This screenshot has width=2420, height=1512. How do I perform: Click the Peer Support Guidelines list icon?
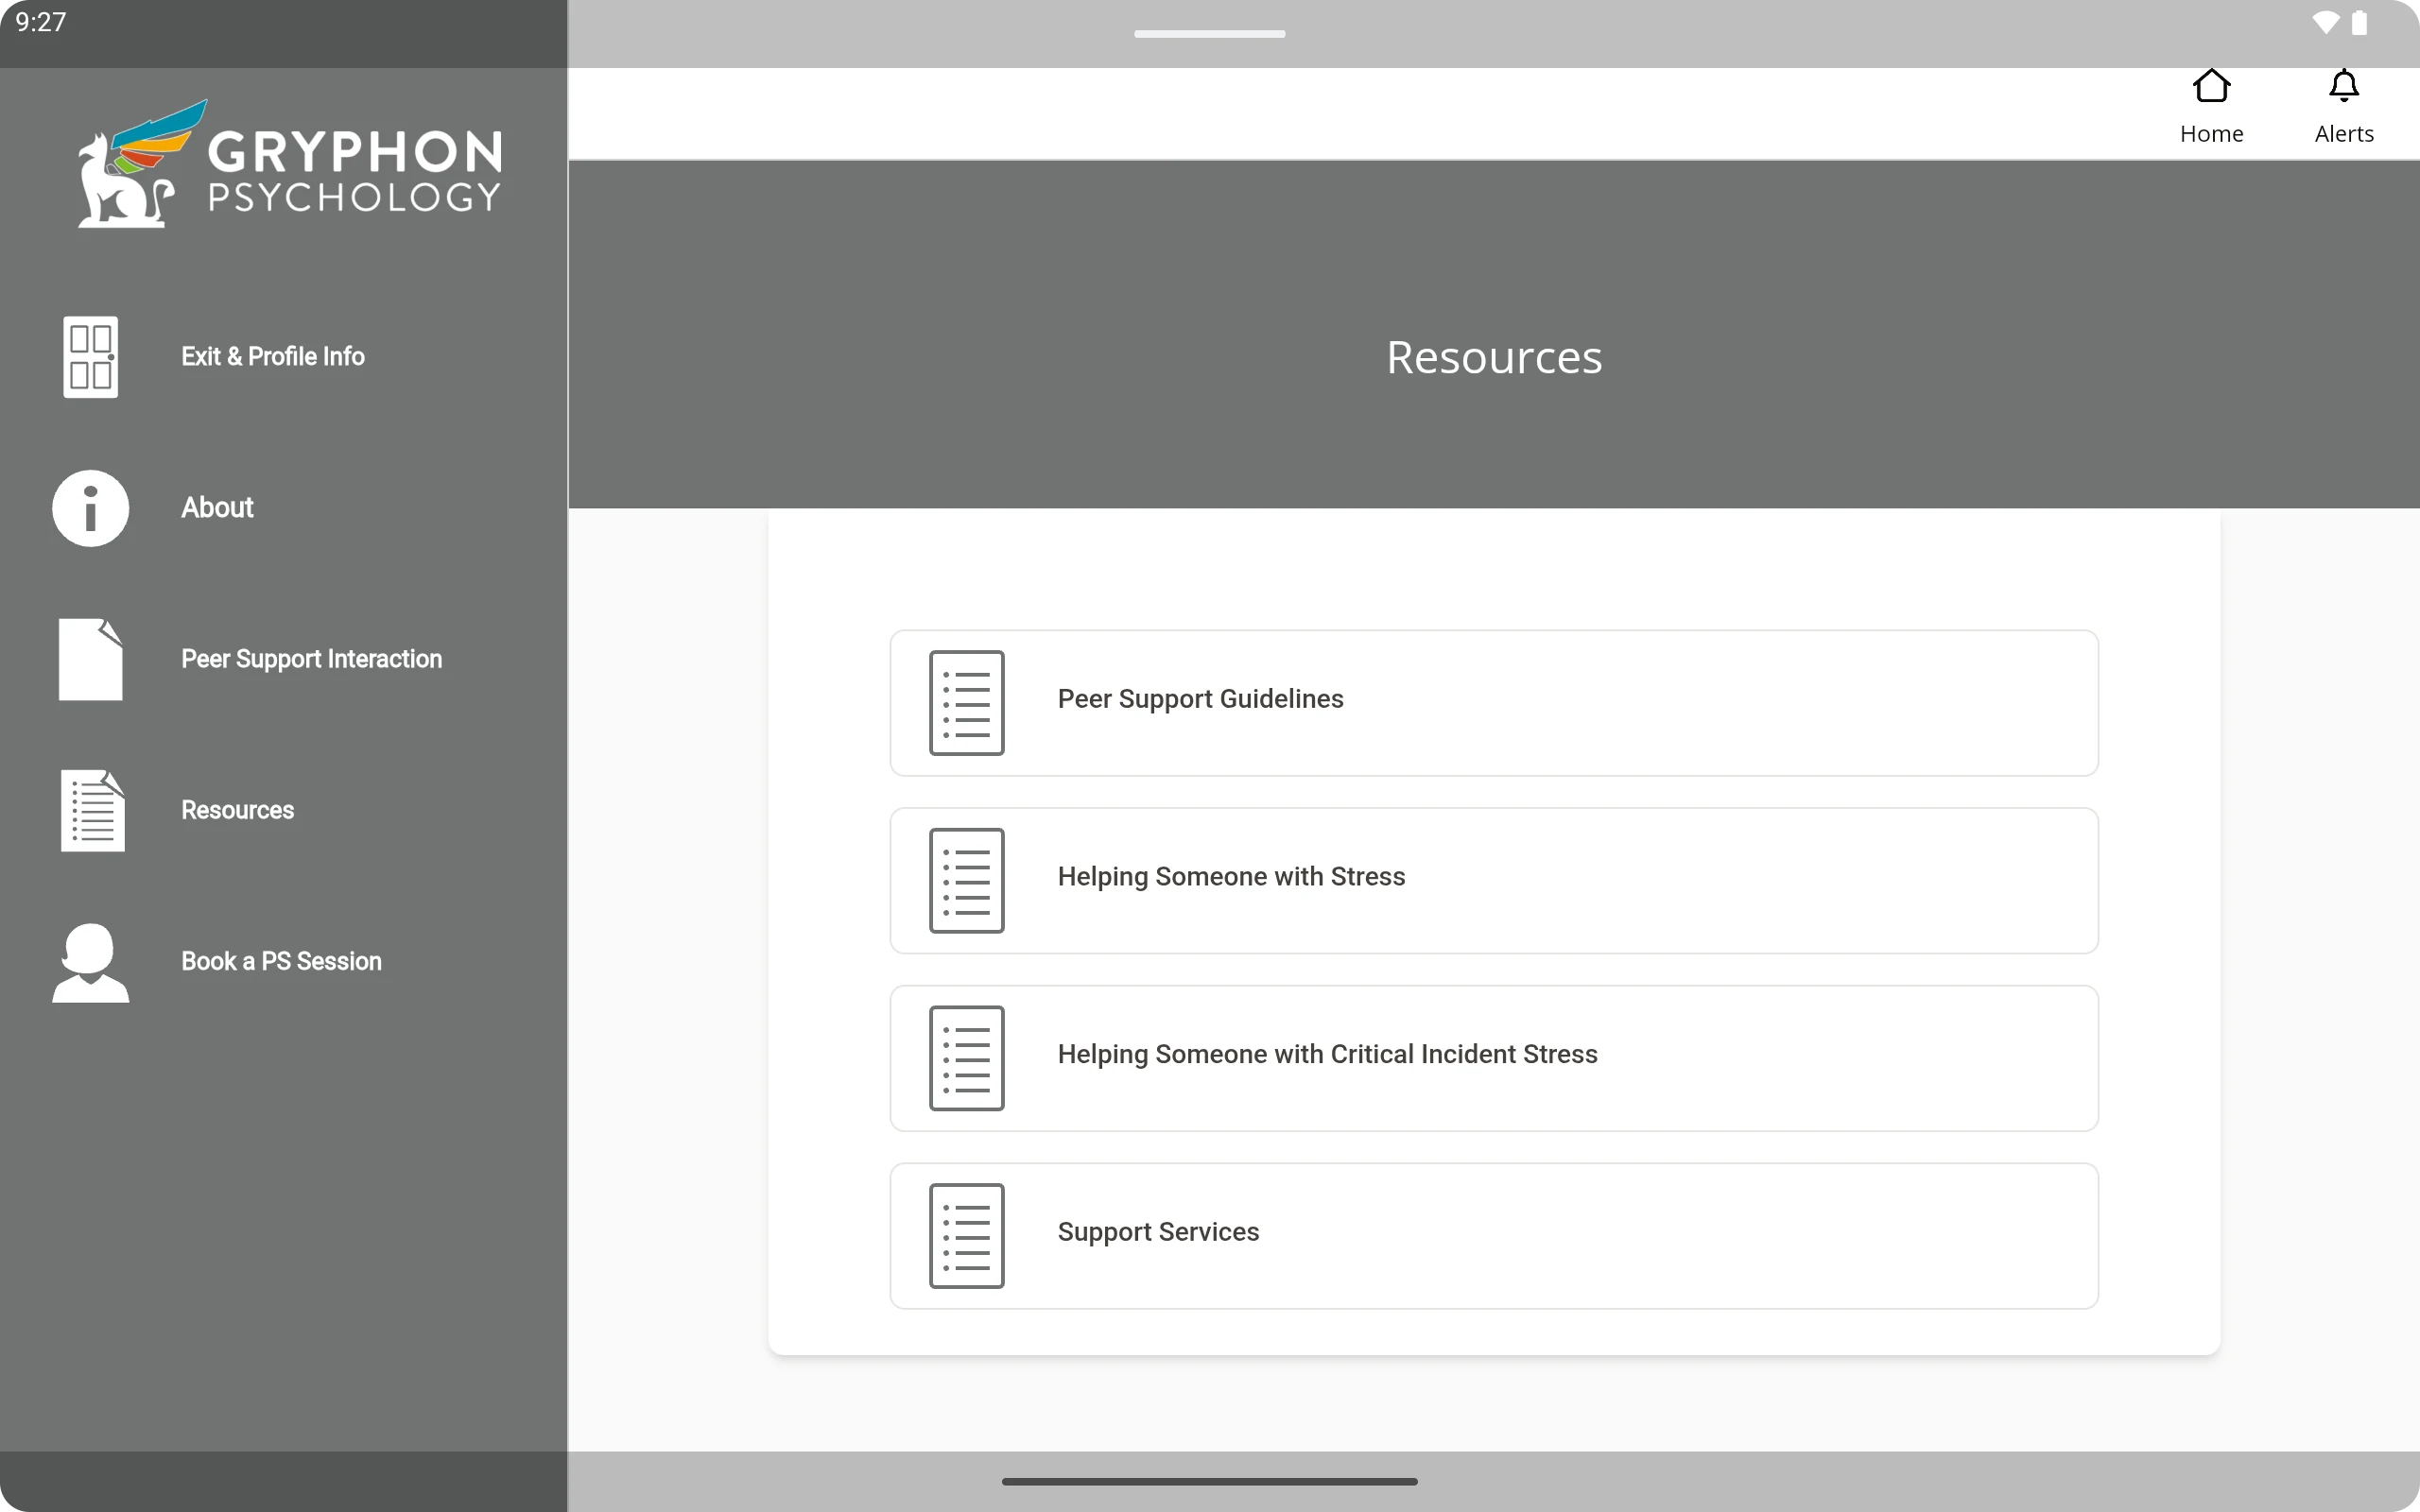pos(966,703)
